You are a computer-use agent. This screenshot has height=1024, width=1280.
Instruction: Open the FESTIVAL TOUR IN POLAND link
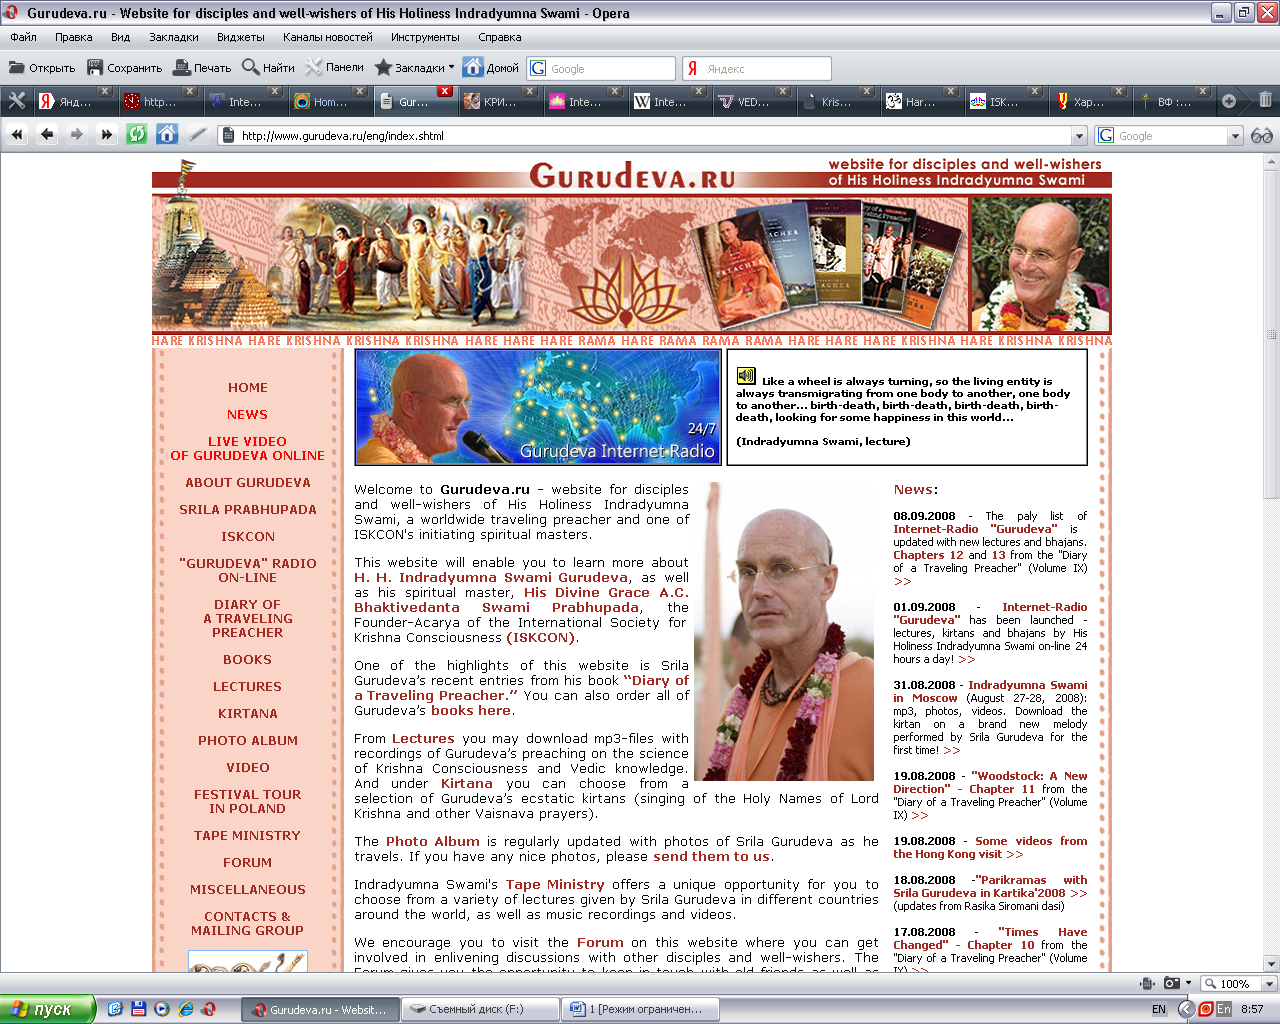pyautogui.click(x=248, y=802)
